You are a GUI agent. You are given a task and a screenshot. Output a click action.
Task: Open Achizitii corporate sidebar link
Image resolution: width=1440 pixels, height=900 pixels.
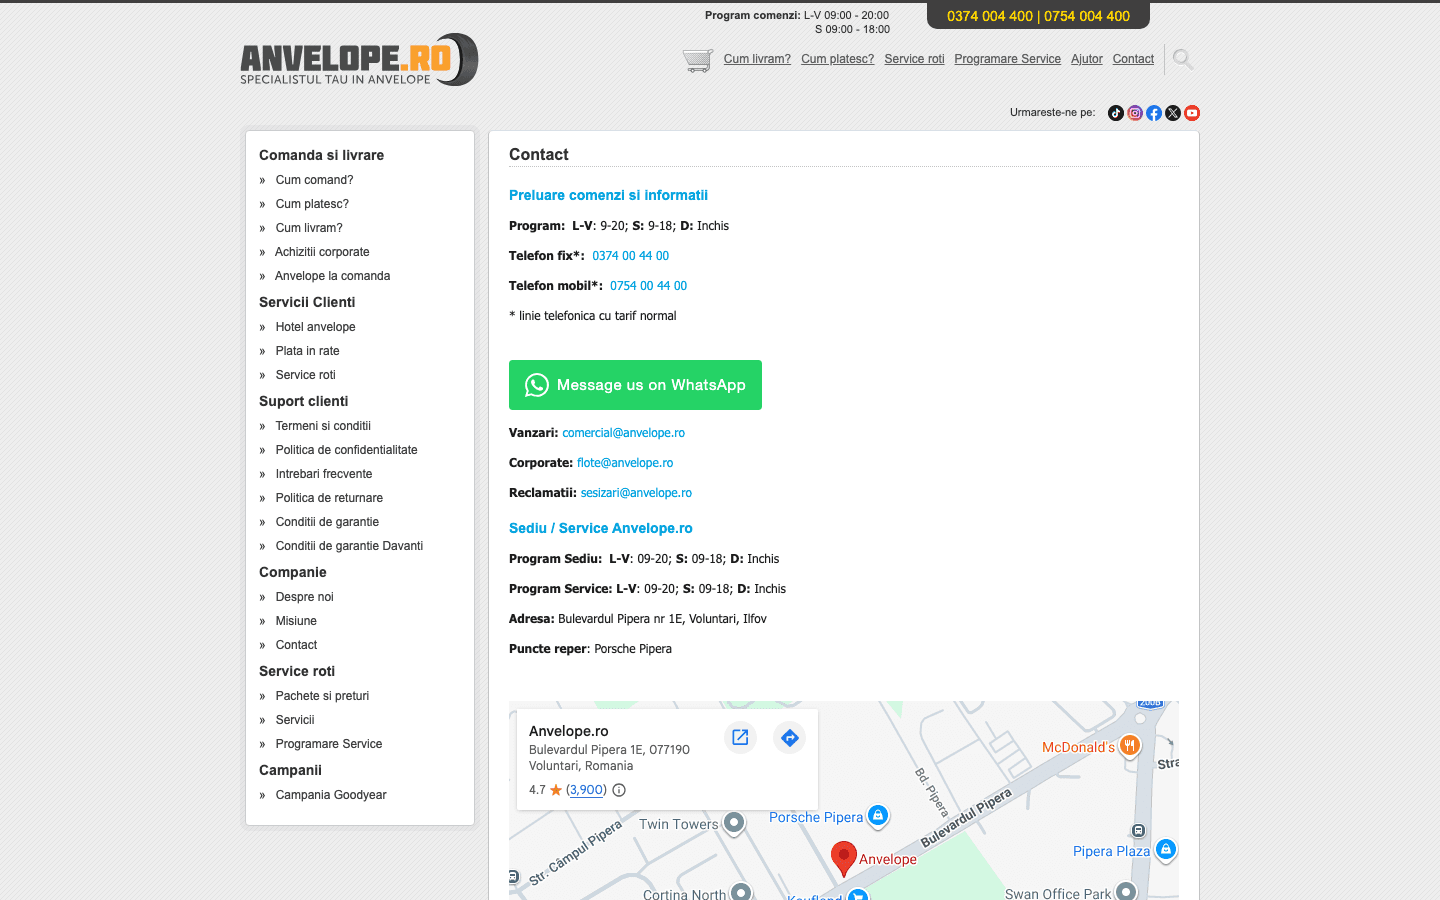point(322,252)
